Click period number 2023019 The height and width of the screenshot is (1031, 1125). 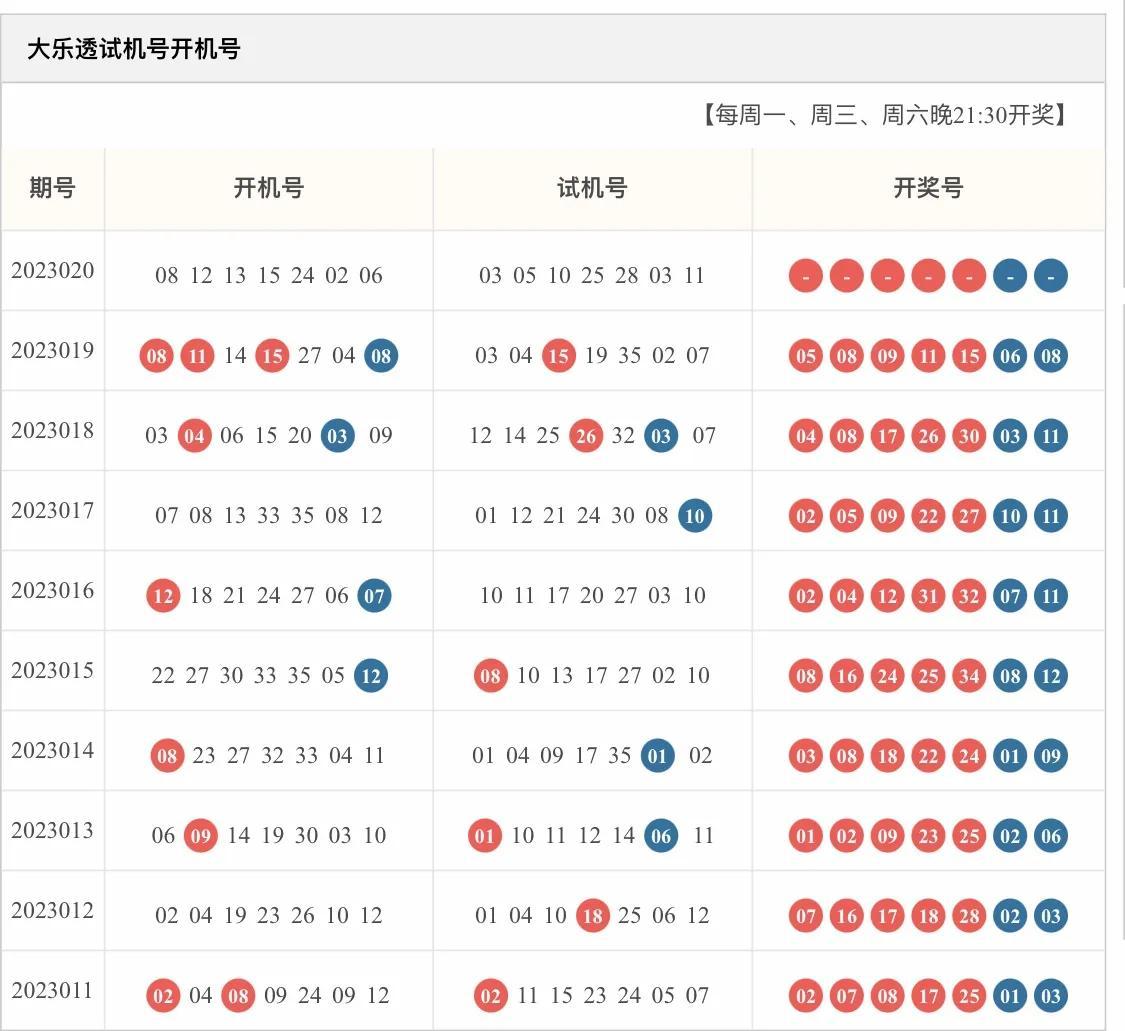(x=52, y=350)
